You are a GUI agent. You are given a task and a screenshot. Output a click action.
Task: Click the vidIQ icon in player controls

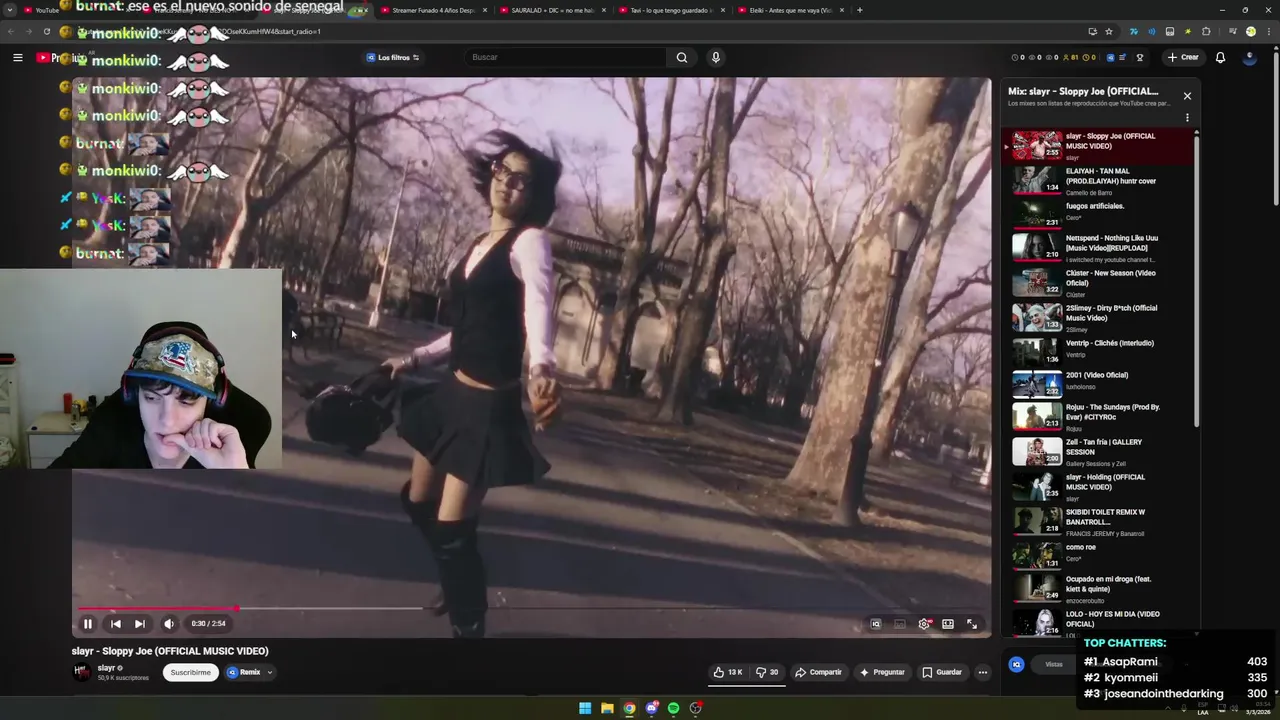tap(875, 623)
